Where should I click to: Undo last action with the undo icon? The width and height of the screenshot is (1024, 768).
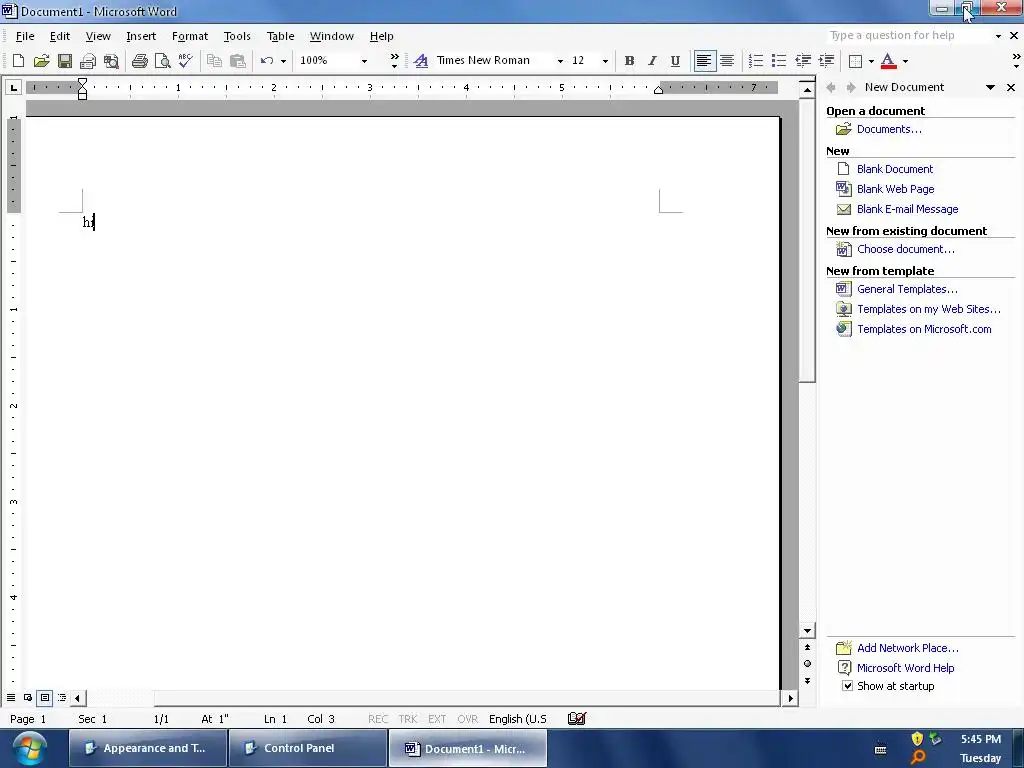click(266, 61)
